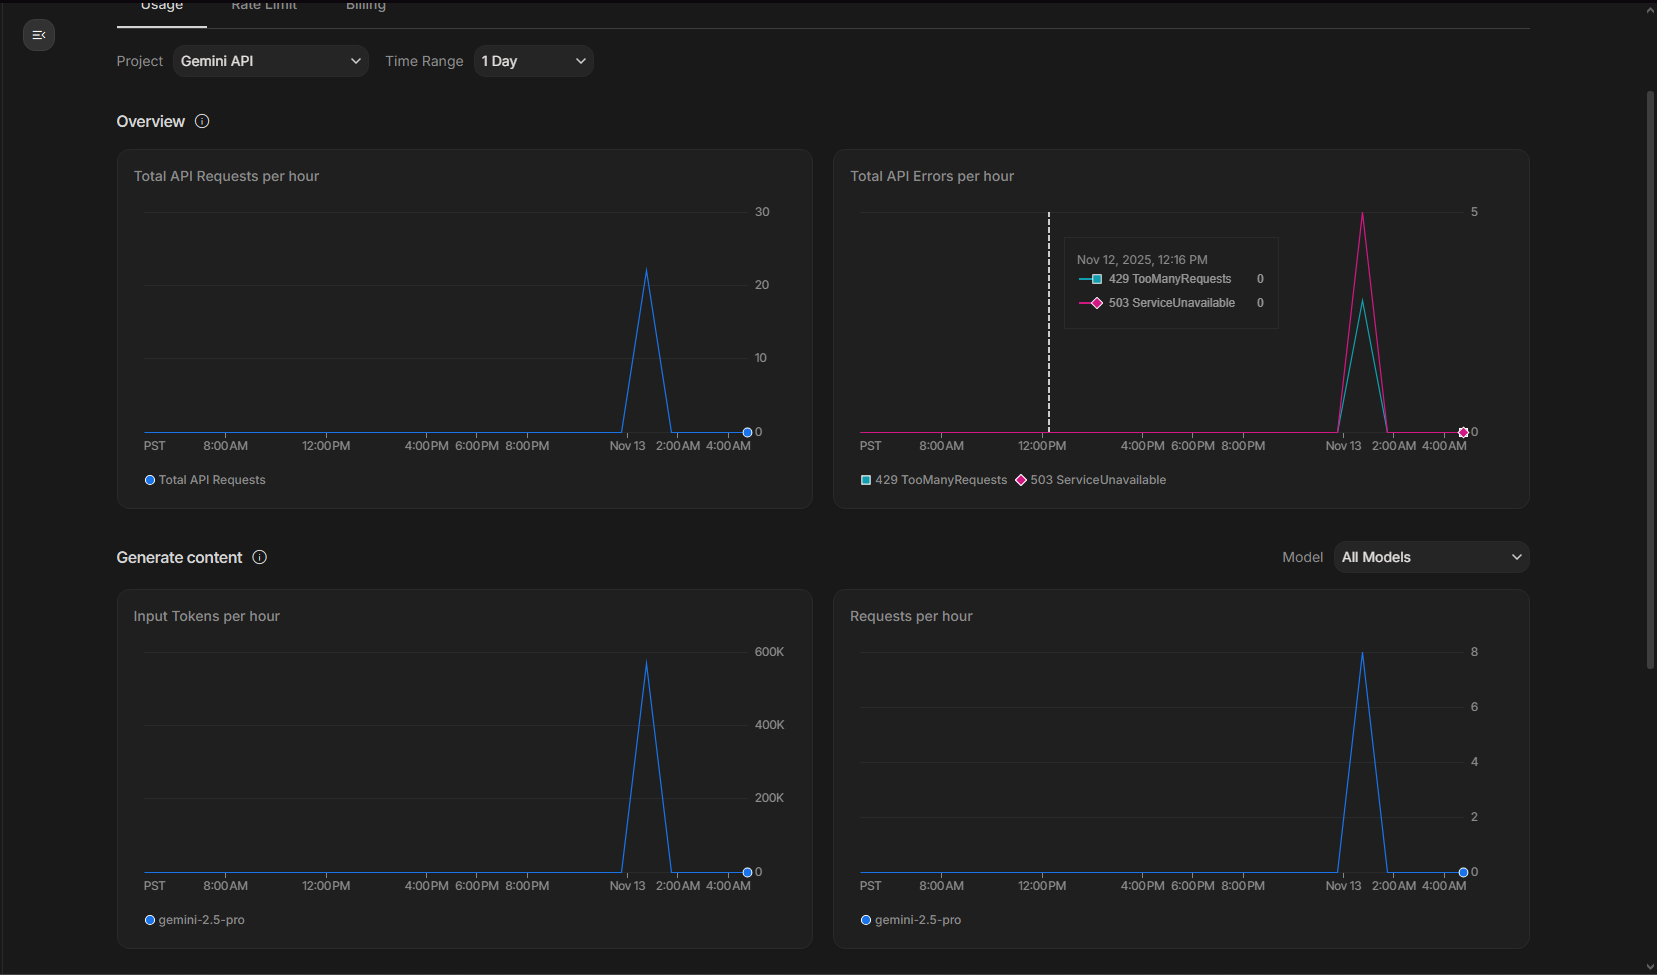Click the vertical page scrollbar thumb
Image resolution: width=1657 pixels, height=975 pixels.
tap(1650, 380)
